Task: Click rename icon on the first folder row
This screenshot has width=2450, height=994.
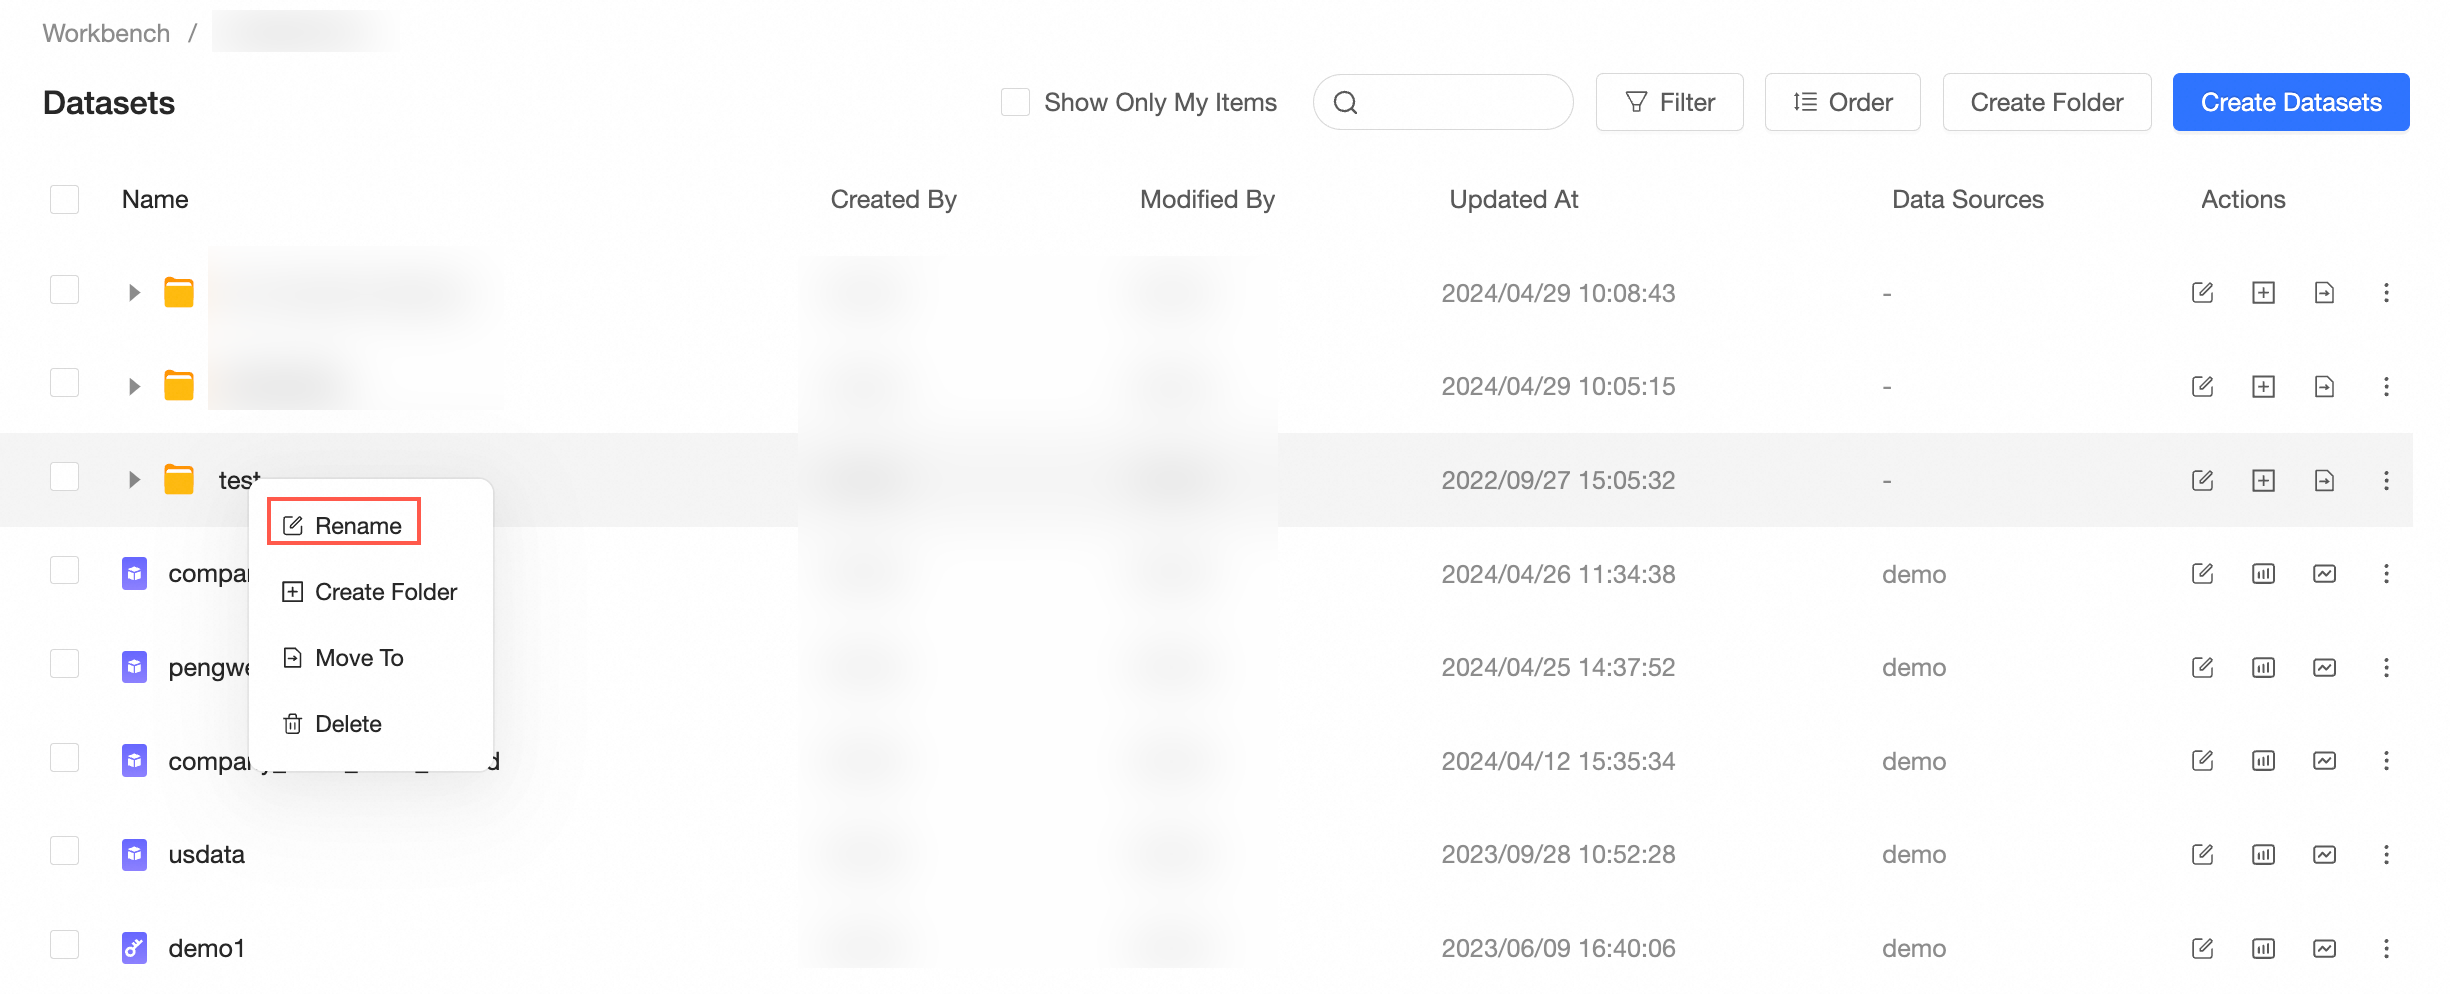Action: (x=2202, y=293)
